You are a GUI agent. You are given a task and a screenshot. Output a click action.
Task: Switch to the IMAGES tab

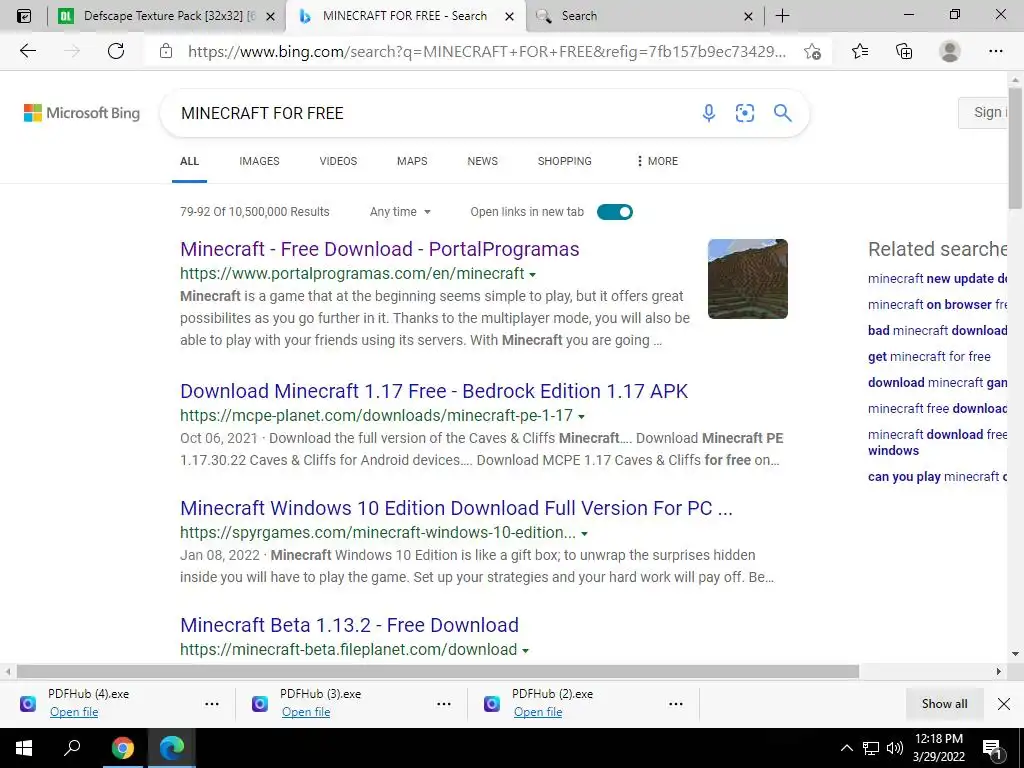click(x=259, y=161)
